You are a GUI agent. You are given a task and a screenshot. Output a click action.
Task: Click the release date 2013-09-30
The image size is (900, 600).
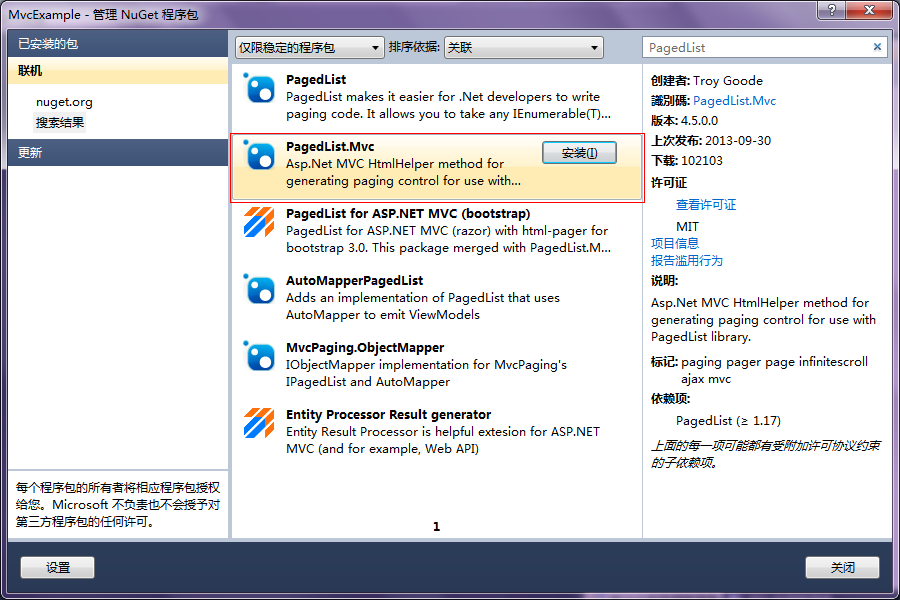point(738,141)
